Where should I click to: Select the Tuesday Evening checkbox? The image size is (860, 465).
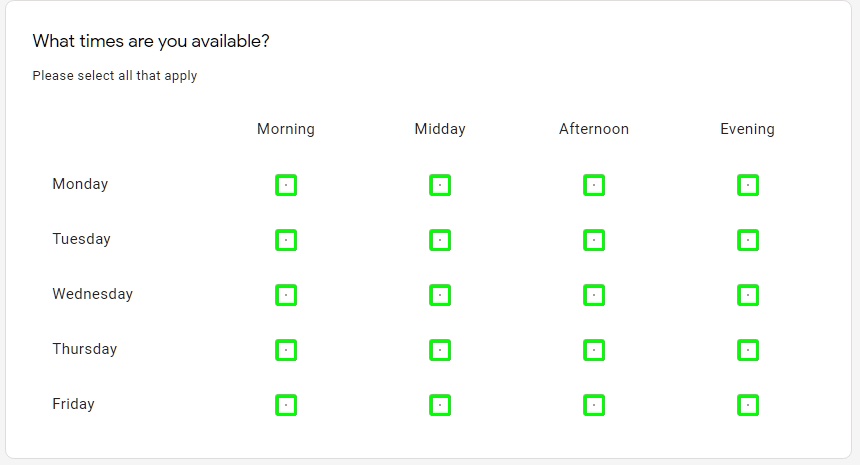coord(748,240)
